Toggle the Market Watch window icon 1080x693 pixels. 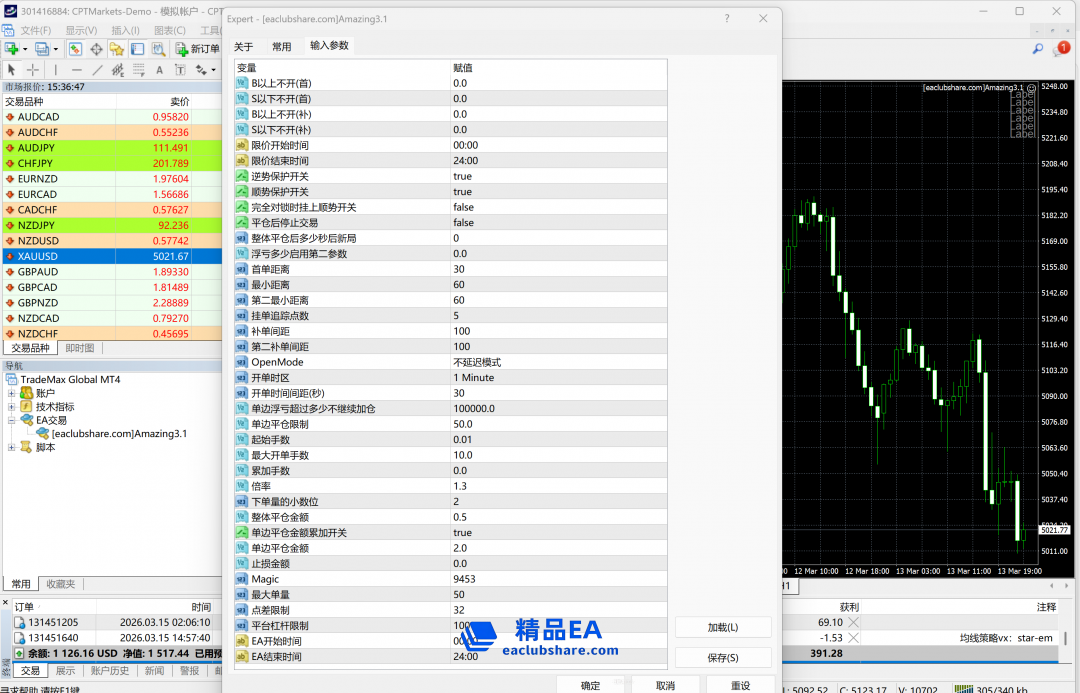click(76, 49)
